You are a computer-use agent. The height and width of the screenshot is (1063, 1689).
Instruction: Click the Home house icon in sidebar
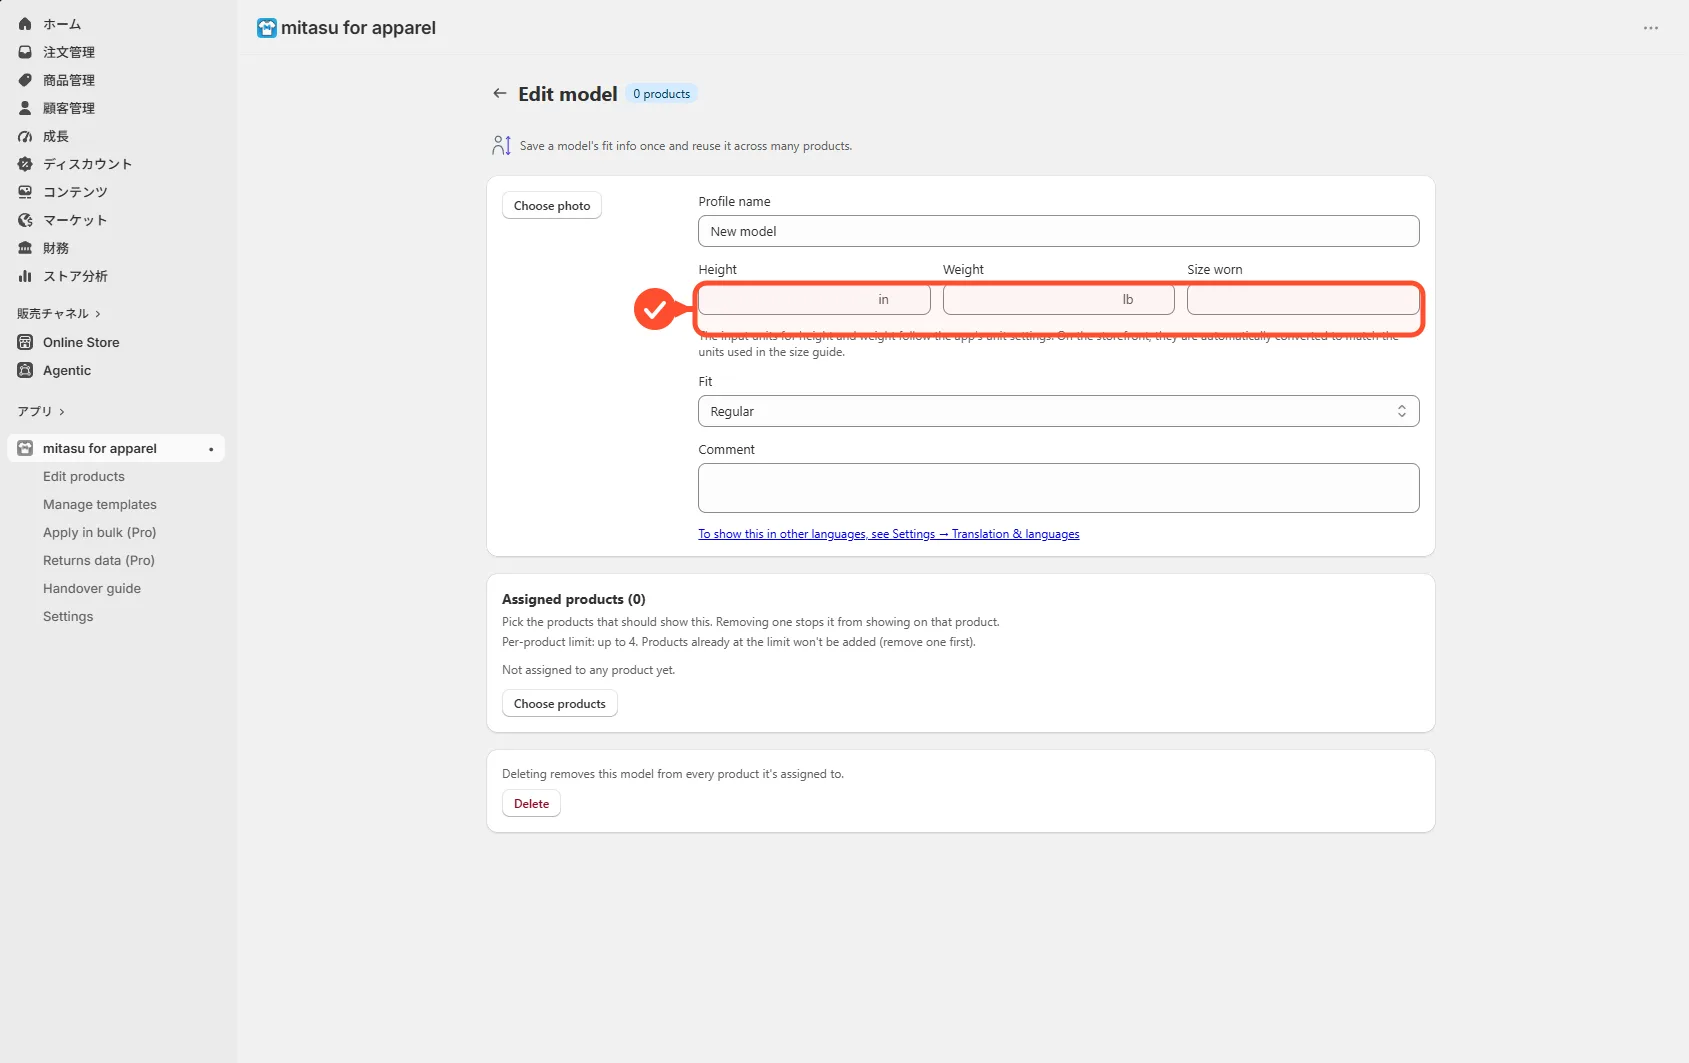click(25, 24)
